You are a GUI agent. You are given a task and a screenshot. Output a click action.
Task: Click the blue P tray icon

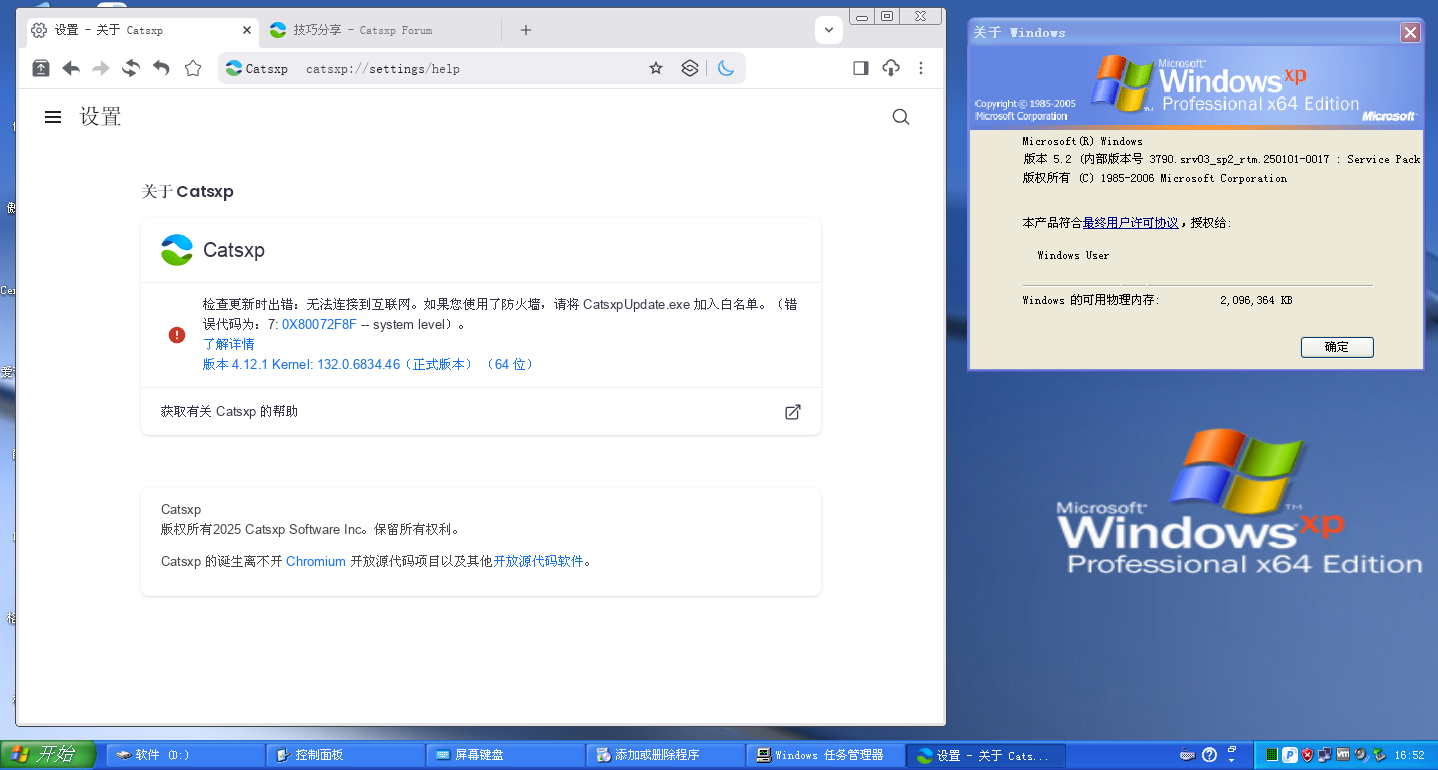[1290, 755]
